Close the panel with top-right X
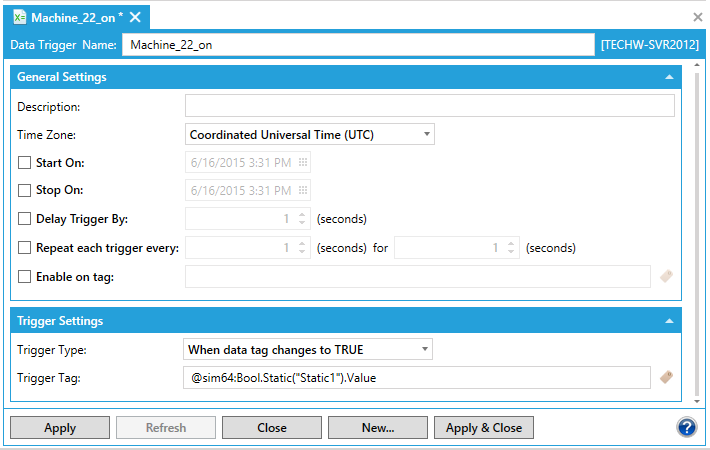Viewport: 710px width, 450px height. [697, 17]
